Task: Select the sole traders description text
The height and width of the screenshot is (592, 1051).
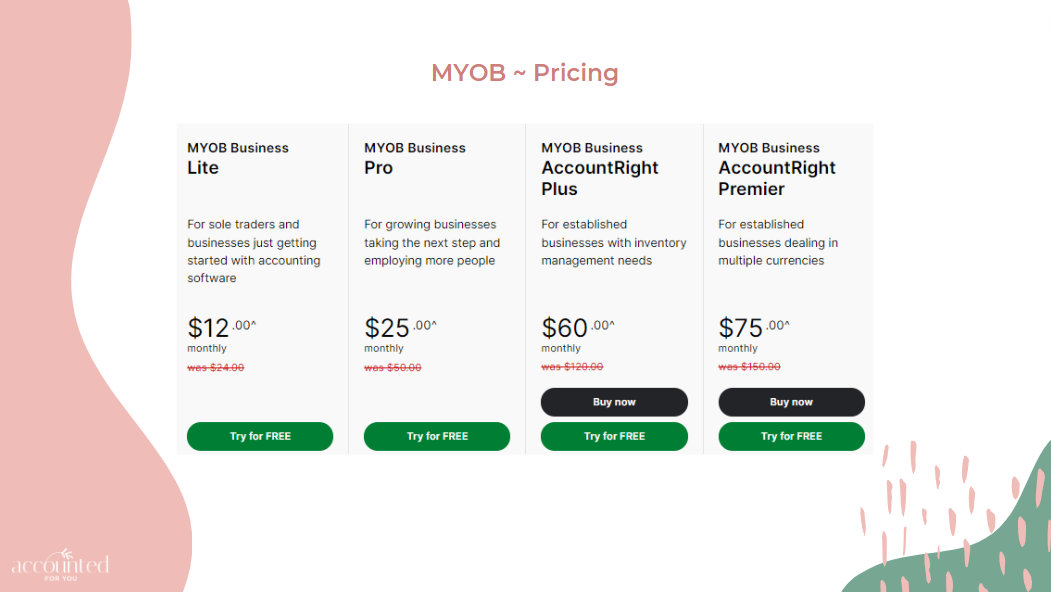Action: [x=254, y=251]
